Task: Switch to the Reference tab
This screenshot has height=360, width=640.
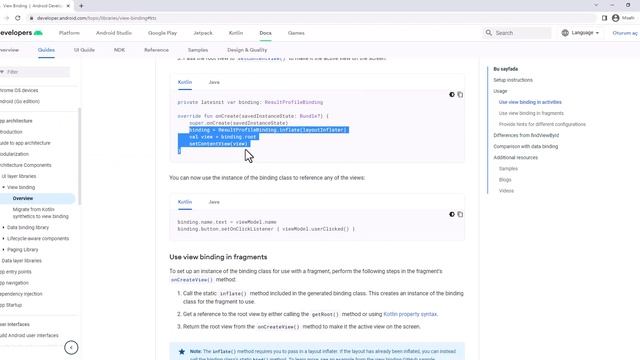Action: pyautogui.click(x=156, y=50)
